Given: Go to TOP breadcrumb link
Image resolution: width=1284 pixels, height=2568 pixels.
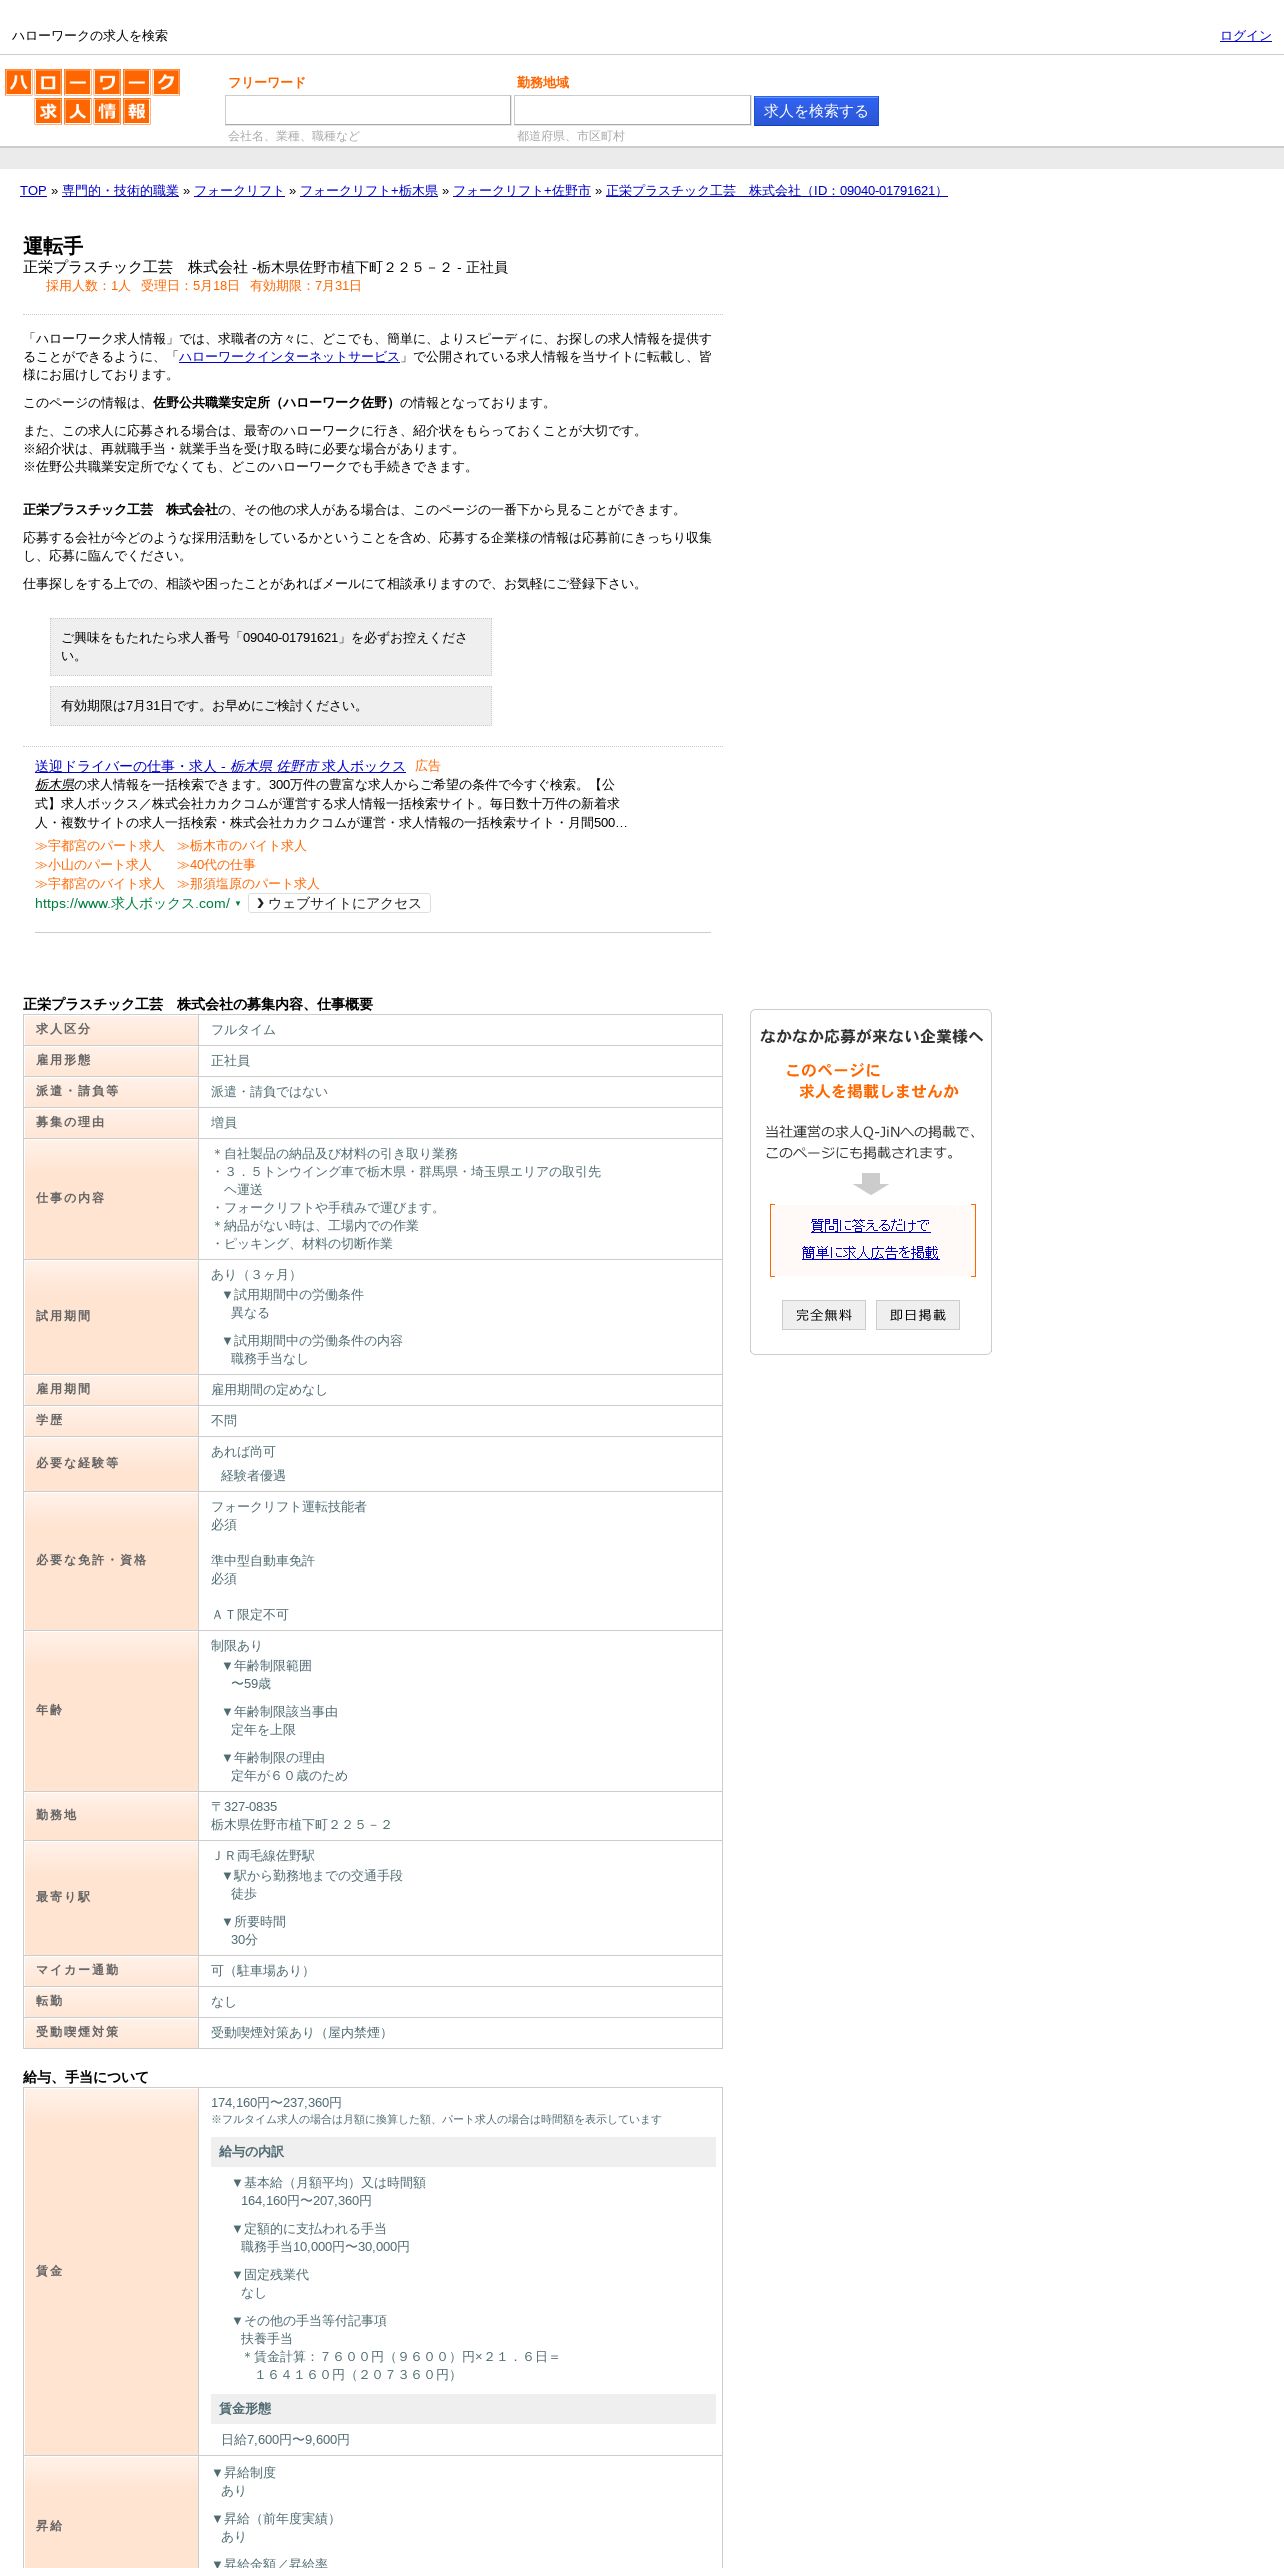Looking at the screenshot, I should 33,191.
